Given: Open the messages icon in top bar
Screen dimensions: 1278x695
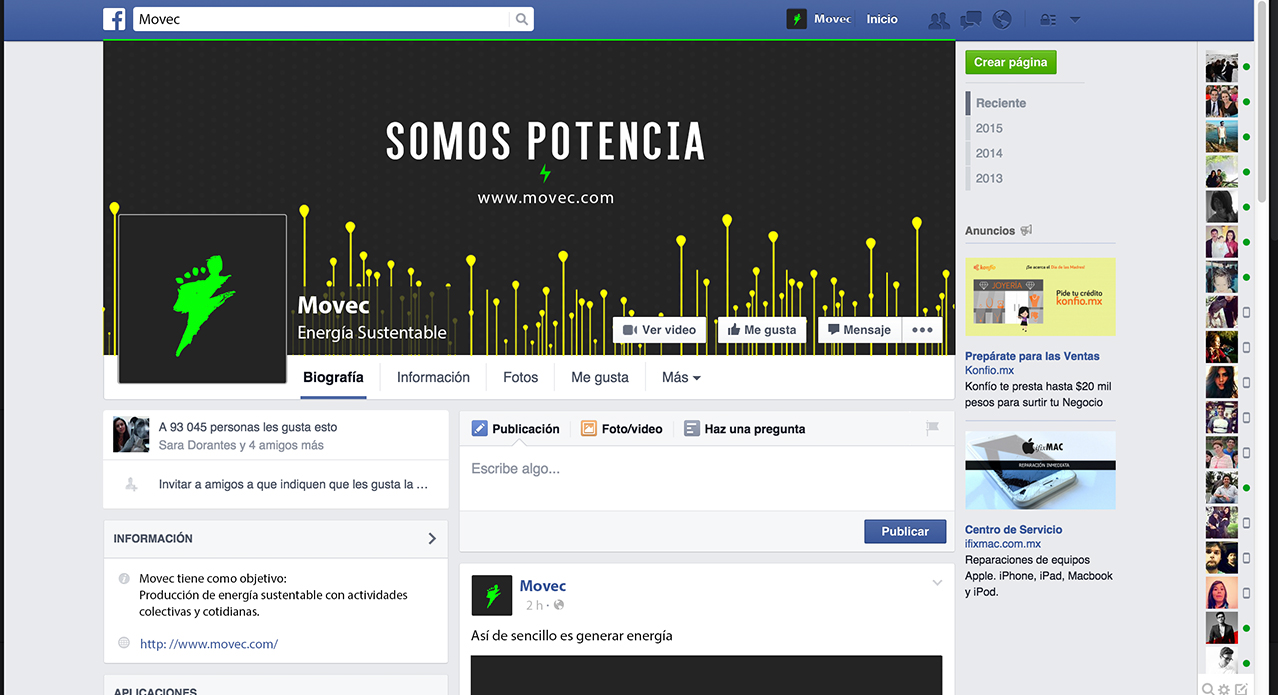Looking at the screenshot, I should pos(970,20).
